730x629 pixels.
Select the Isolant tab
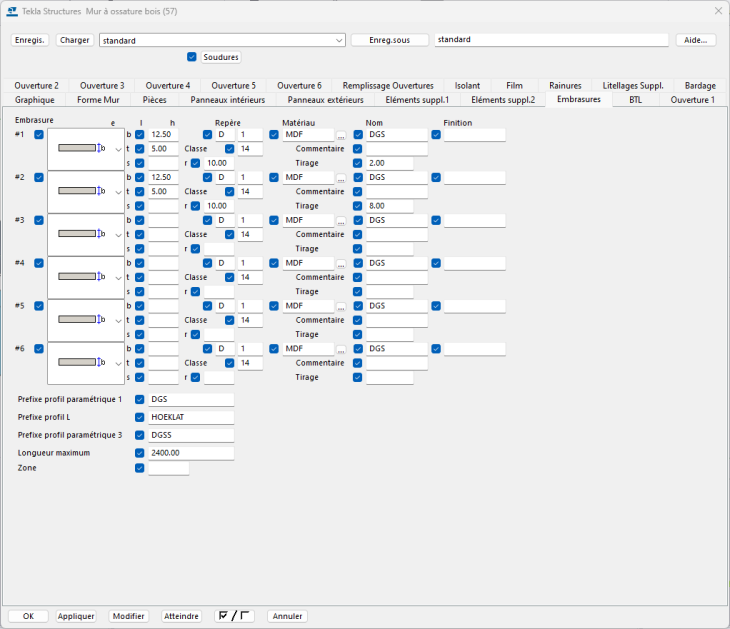tap(467, 86)
